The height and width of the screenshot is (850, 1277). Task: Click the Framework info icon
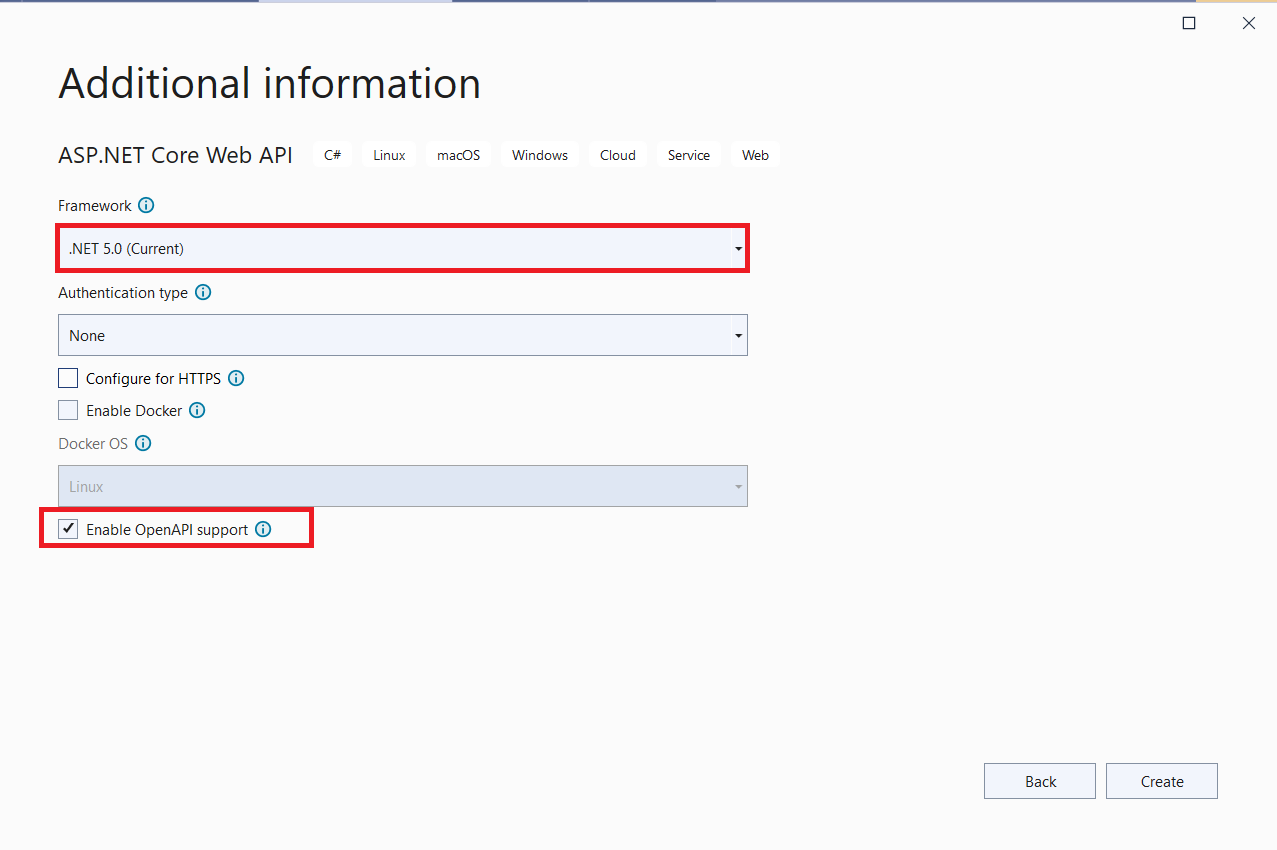coord(146,205)
